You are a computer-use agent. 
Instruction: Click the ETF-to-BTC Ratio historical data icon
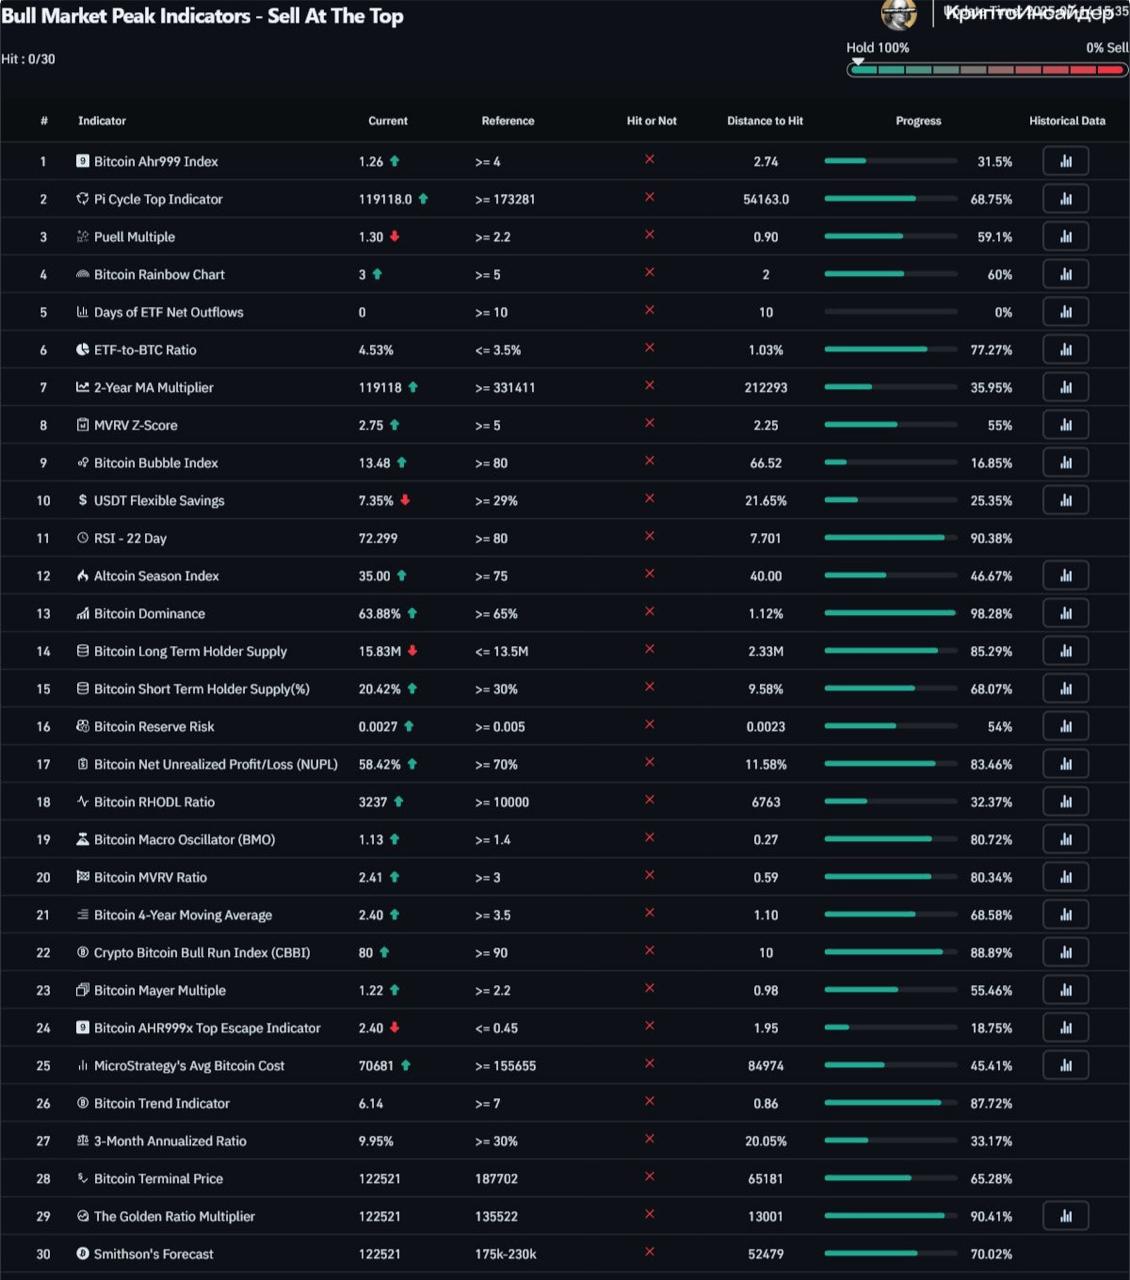[1065, 350]
